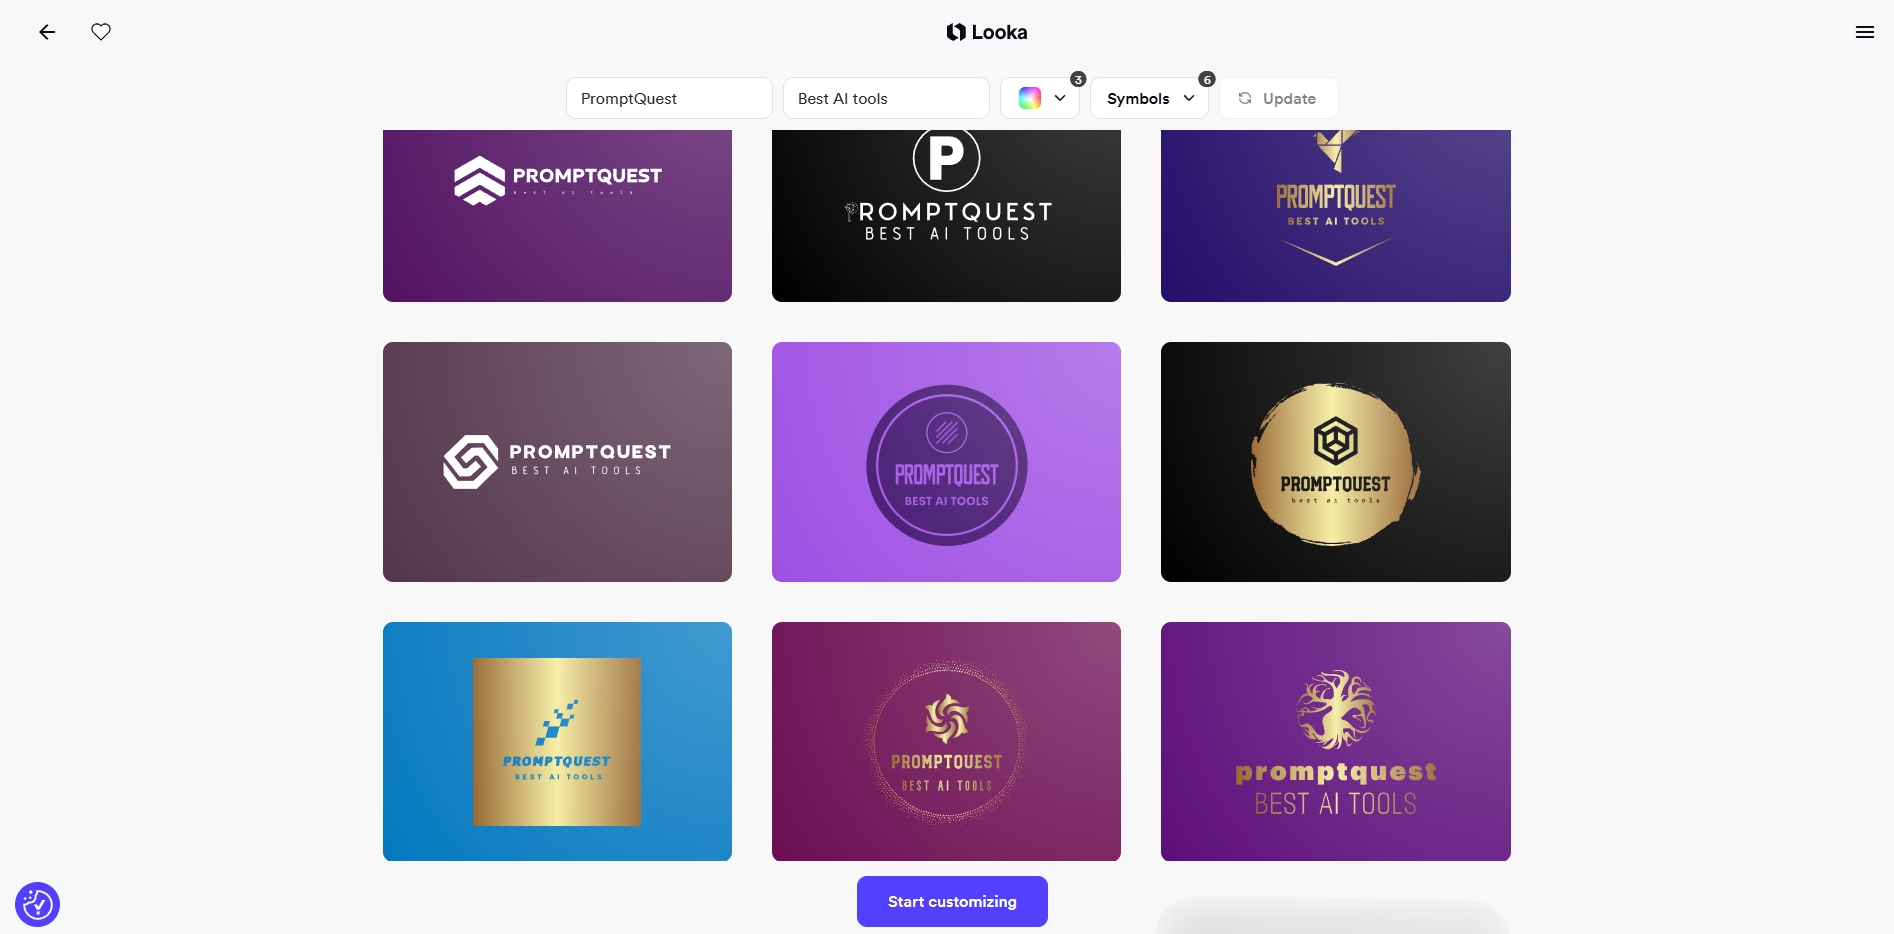The width and height of the screenshot is (1894, 934).
Task: Select the purple circular badge logo
Action: [946, 462]
